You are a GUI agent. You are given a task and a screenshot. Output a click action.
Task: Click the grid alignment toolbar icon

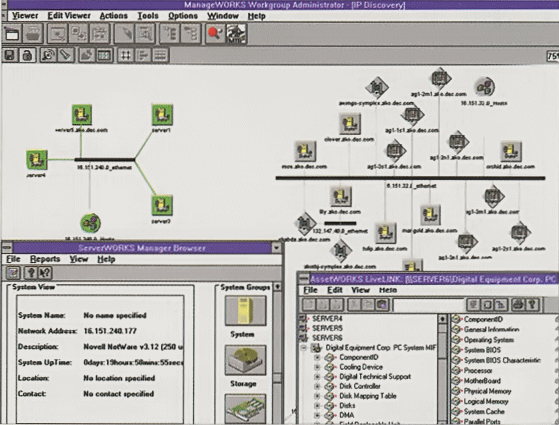(125, 55)
